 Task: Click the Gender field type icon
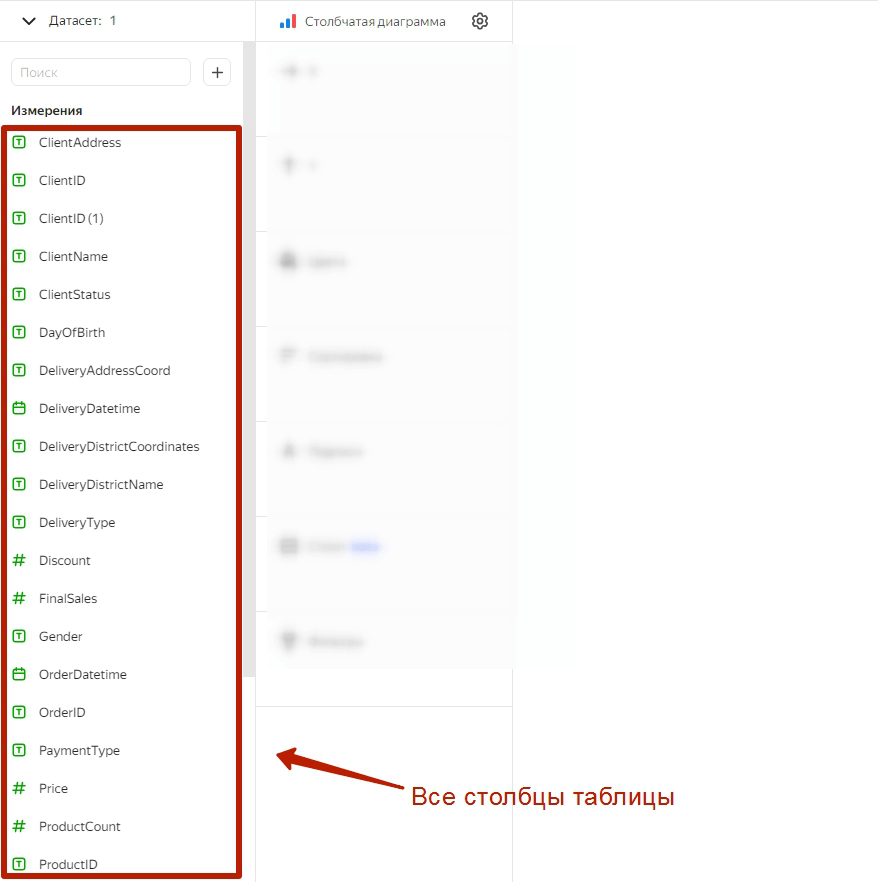pyautogui.click(x=19, y=636)
